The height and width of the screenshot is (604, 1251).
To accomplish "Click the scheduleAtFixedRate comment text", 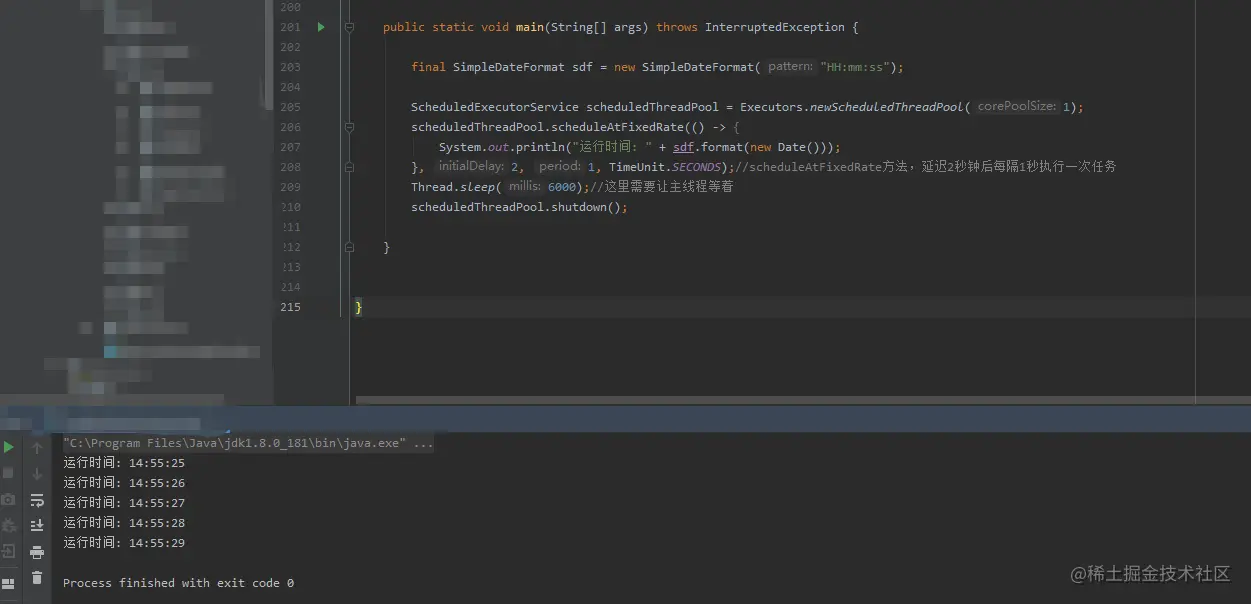I will point(925,167).
